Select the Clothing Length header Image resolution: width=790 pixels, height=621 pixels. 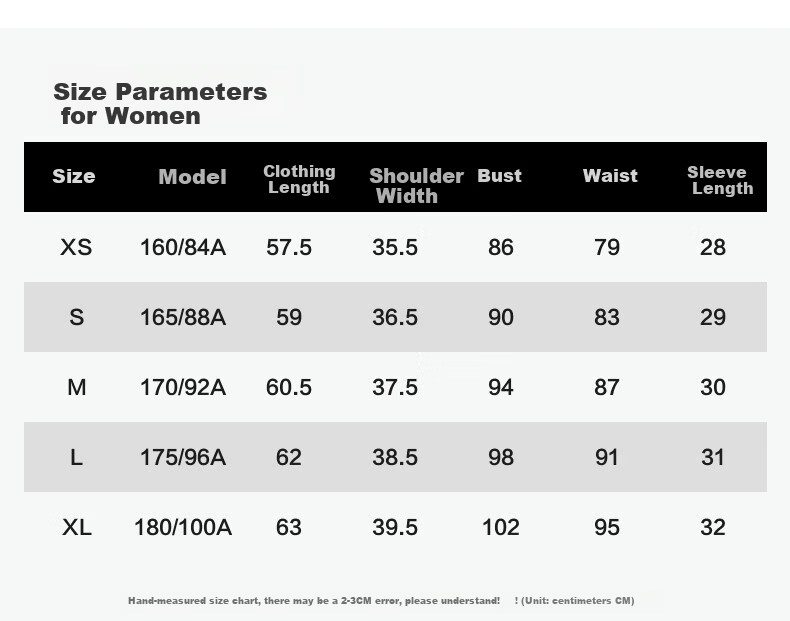(x=299, y=179)
